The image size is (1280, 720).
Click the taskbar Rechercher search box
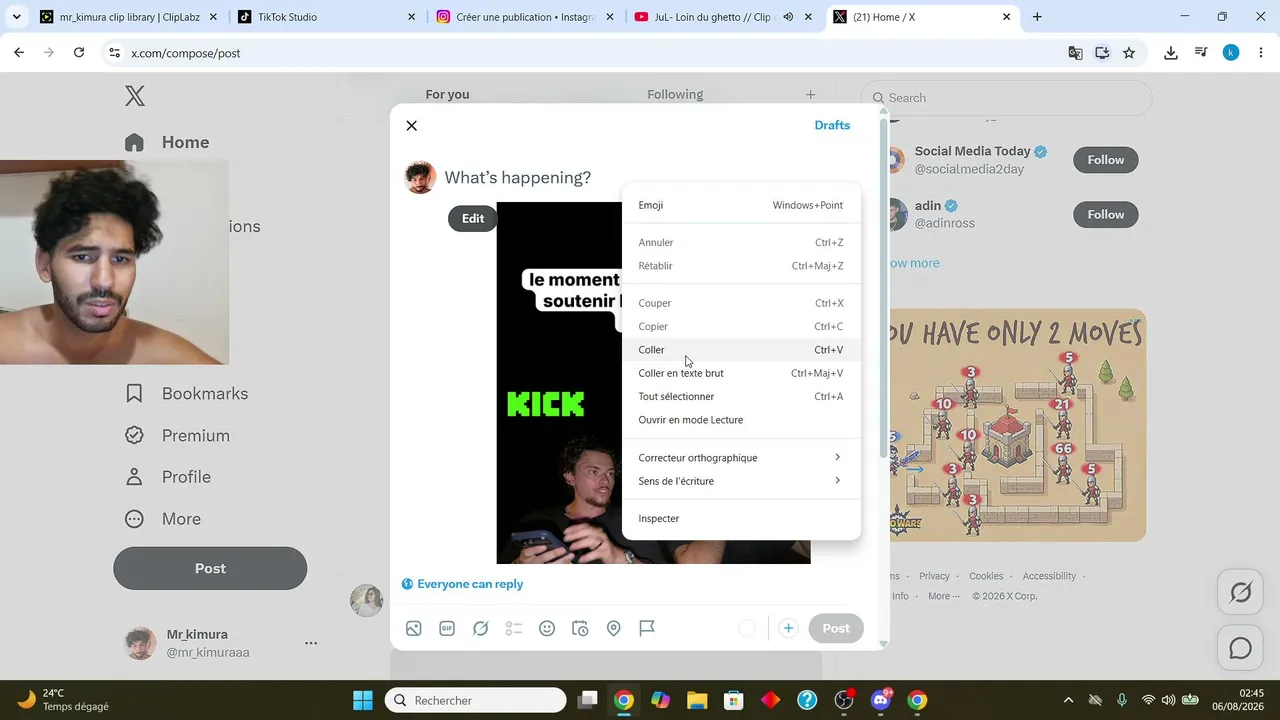click(x=476, y=700)
